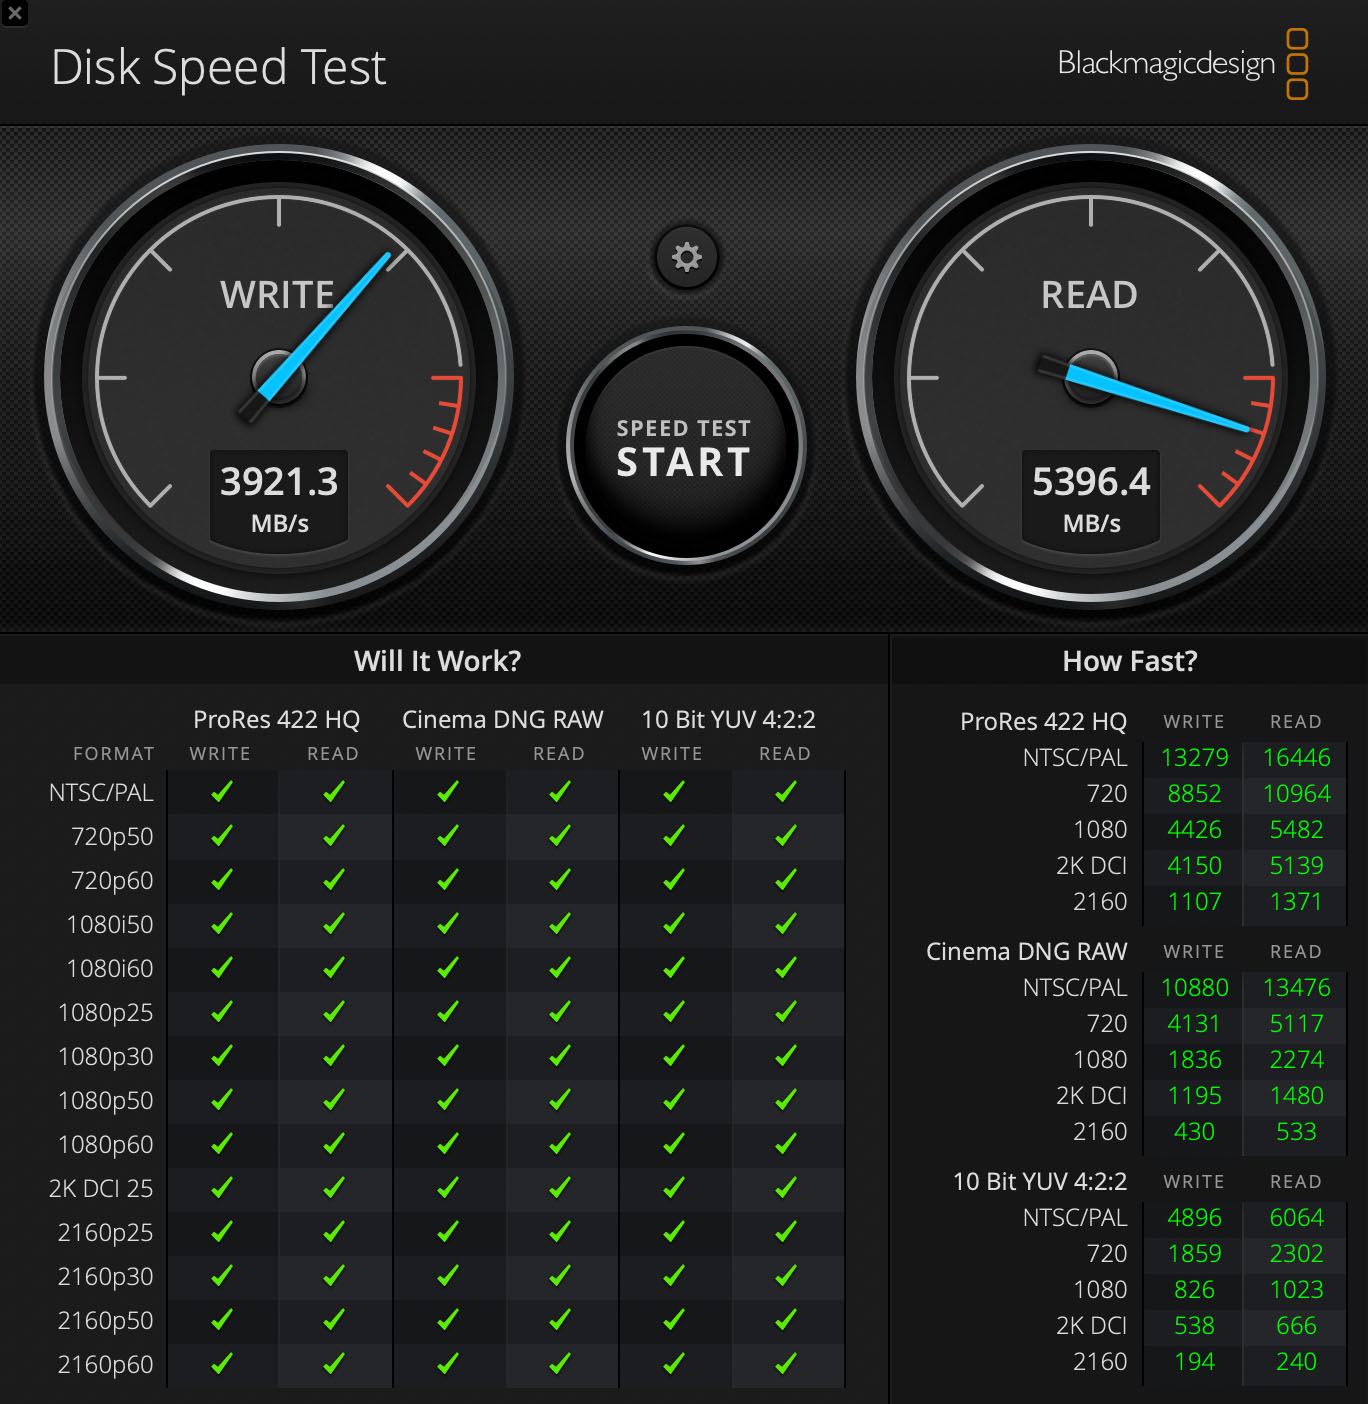Click ProRes 1080 write value 4426
The image size is (1368, 1404).
click(x=1195, y=830)
